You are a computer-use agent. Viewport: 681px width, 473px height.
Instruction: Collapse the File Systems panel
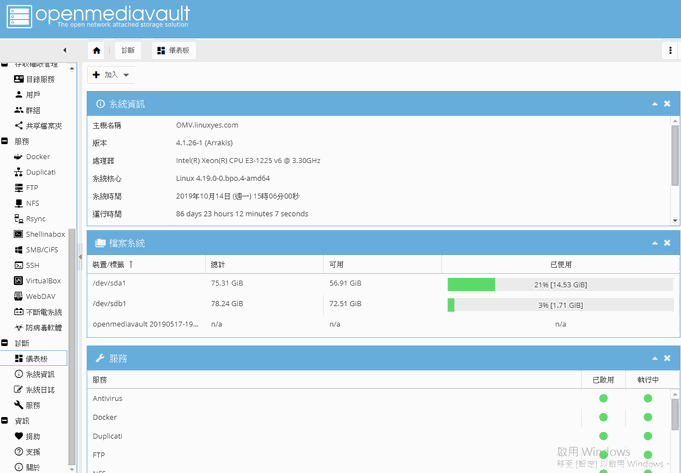click(x=655, y=243)
